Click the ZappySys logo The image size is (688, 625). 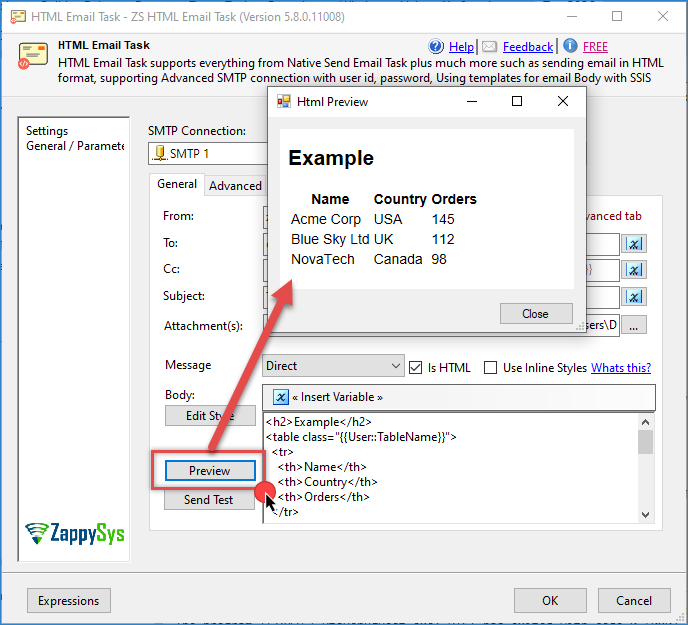click(76, 533)
